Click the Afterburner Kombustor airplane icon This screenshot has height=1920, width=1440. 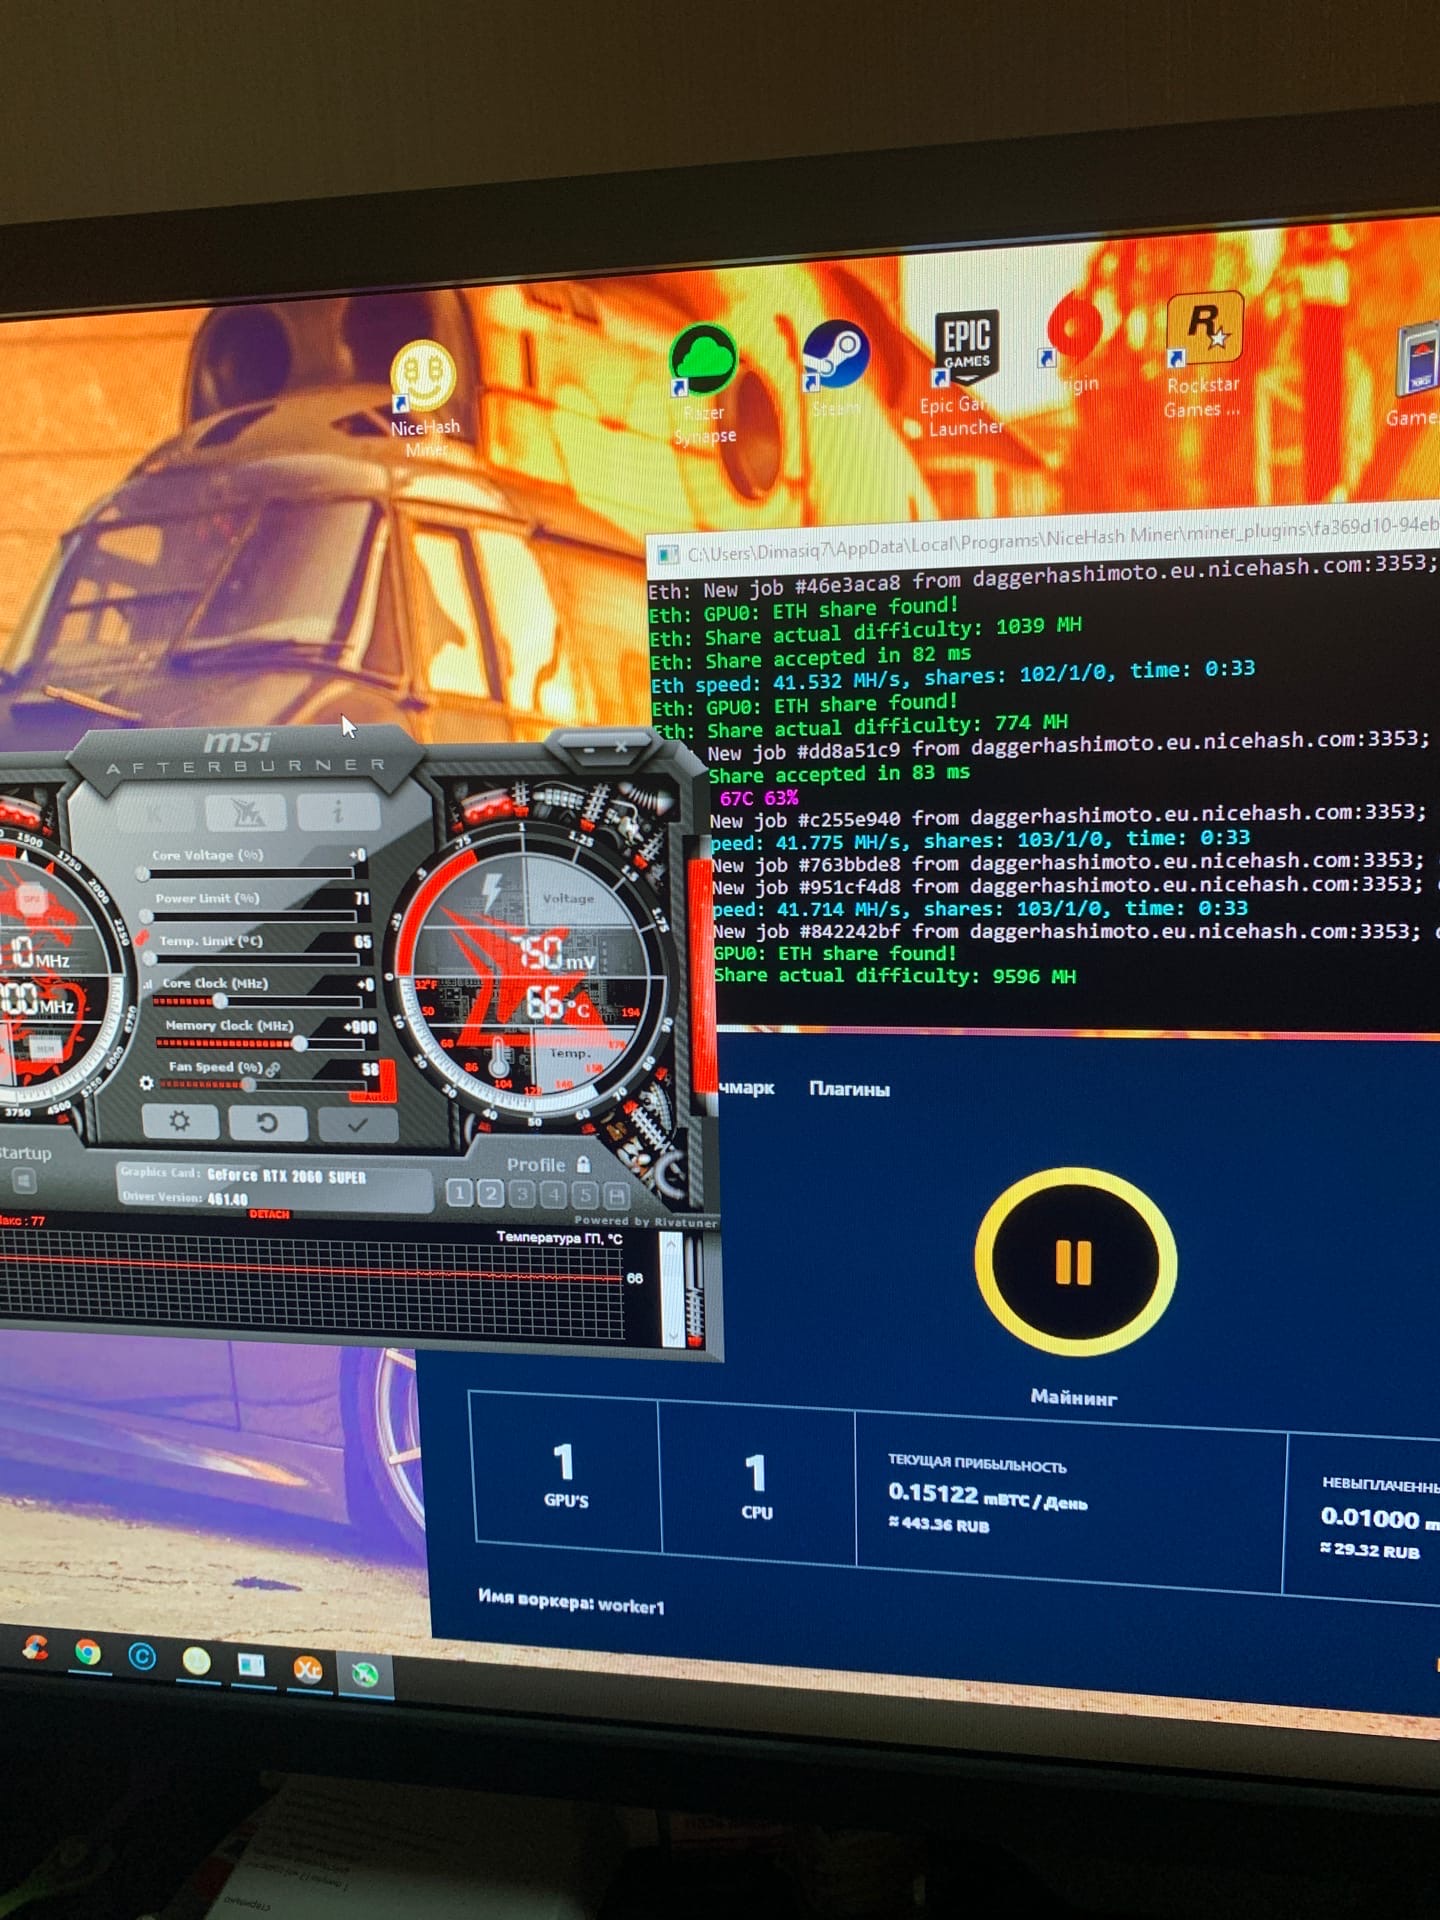point(246,812)
